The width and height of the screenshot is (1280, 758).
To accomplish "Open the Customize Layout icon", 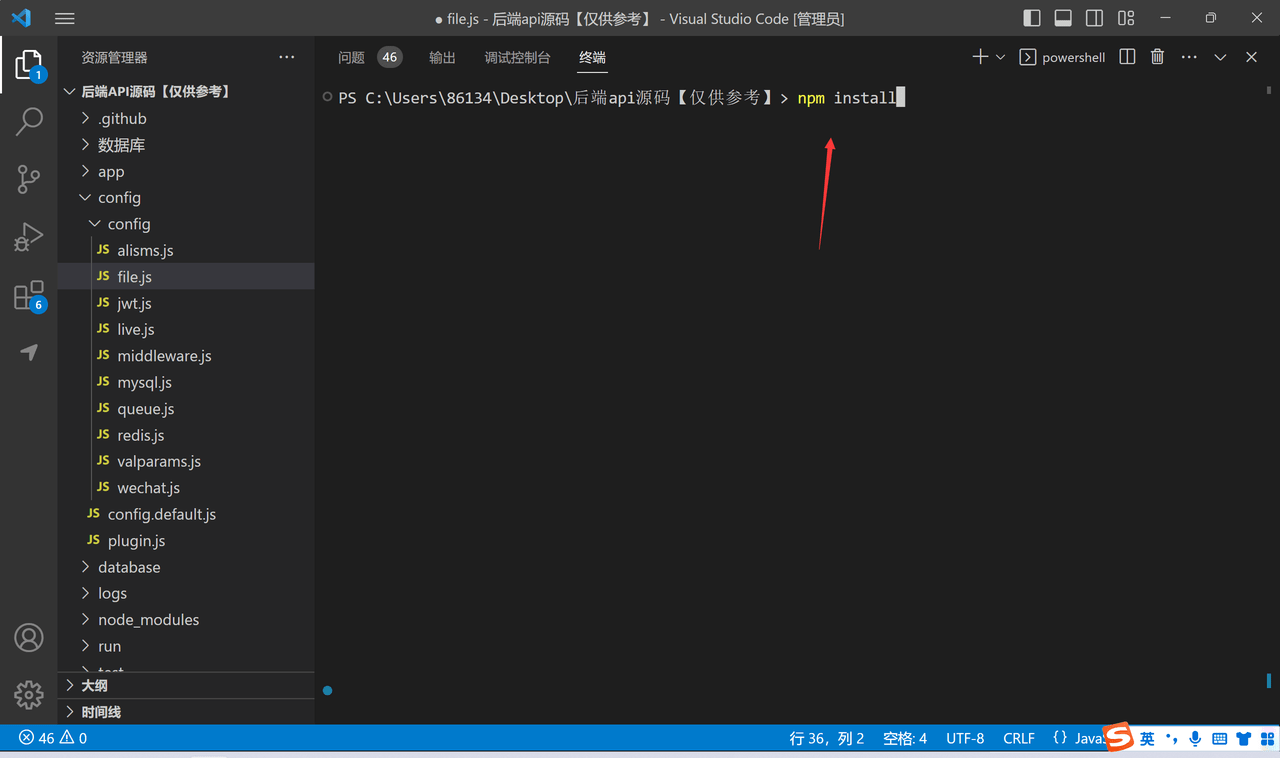I will point(1126,18).
